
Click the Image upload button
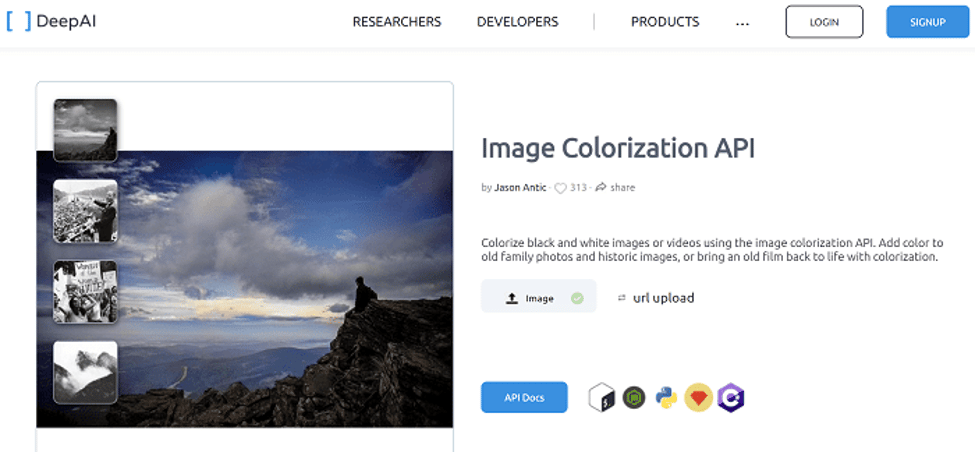pos(539,296)
